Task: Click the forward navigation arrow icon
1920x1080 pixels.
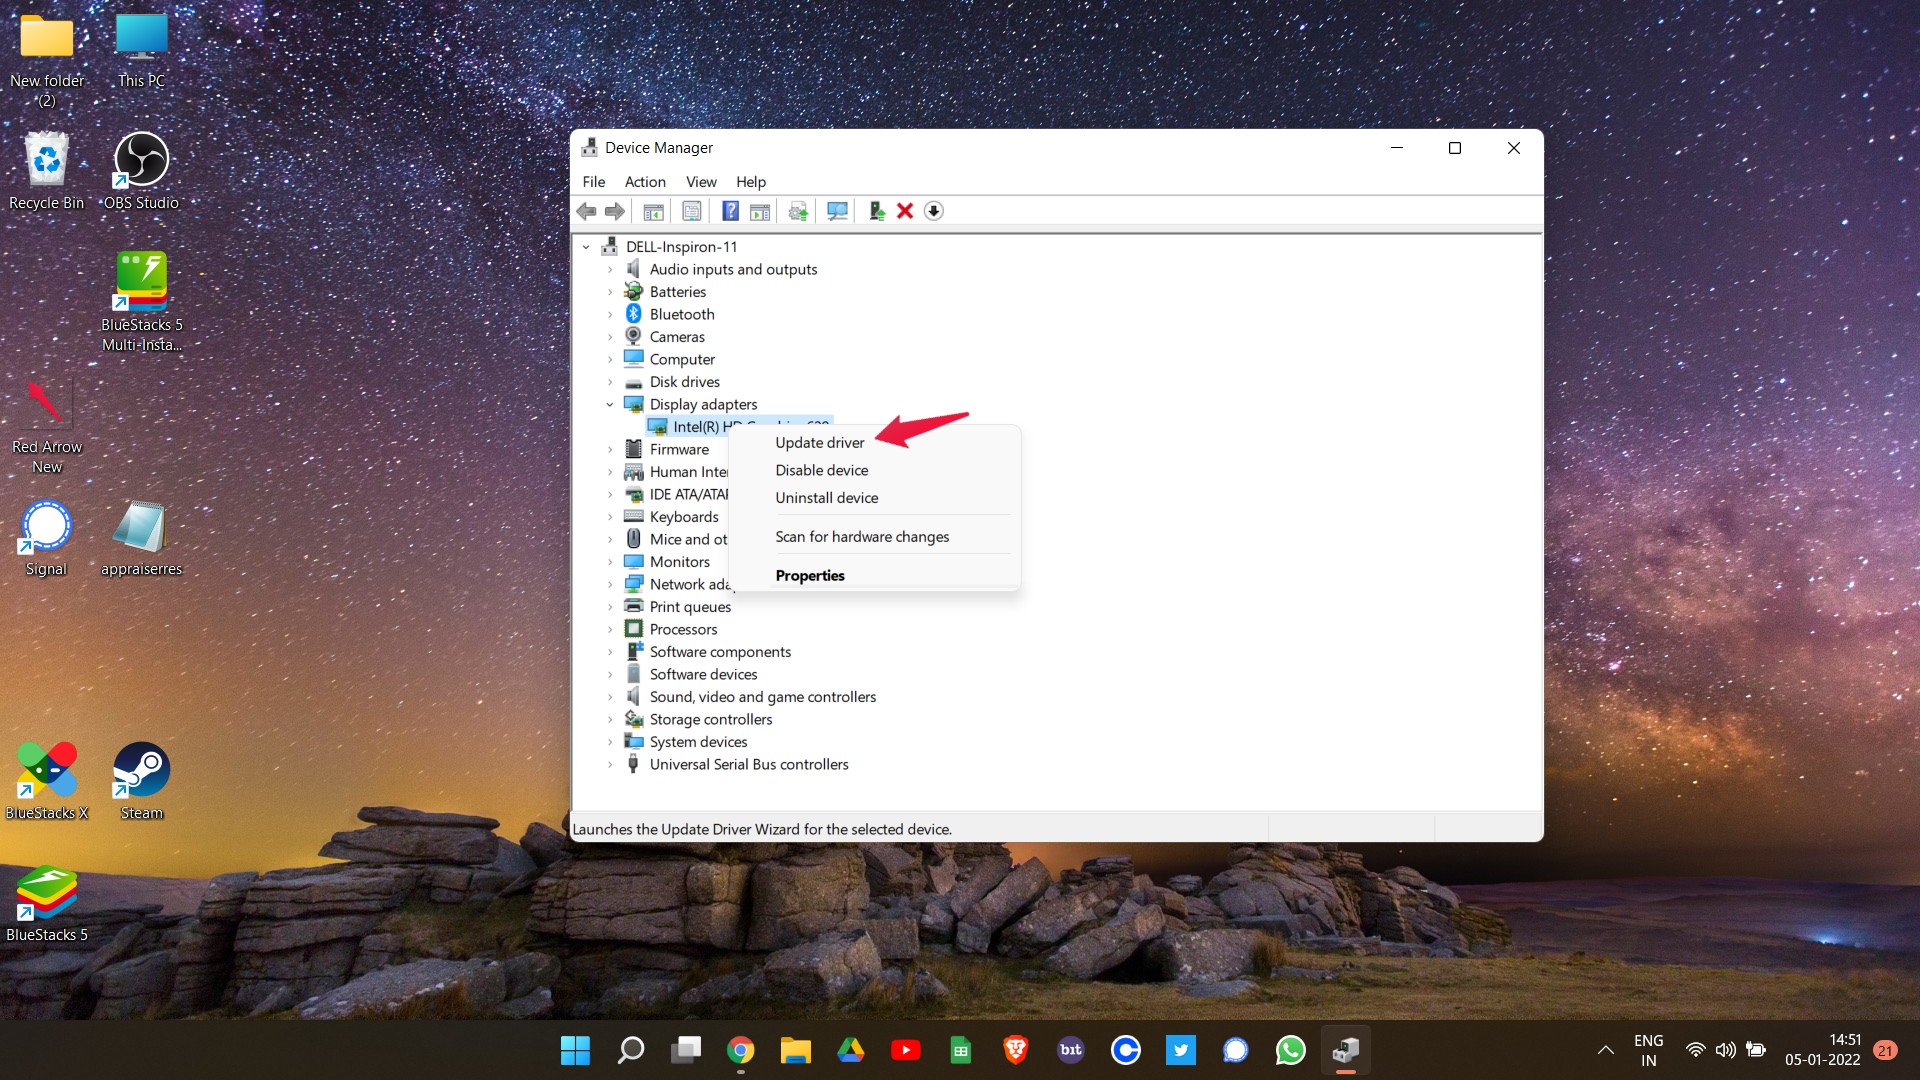Action: click(613, 210)
